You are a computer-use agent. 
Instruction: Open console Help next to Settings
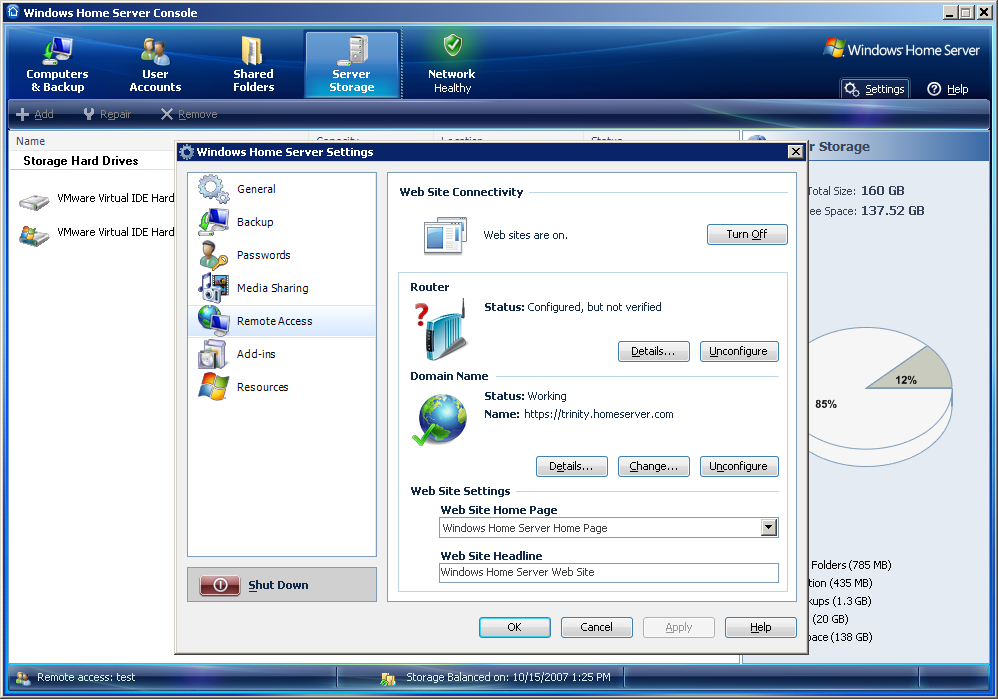[x=948, y=89]
